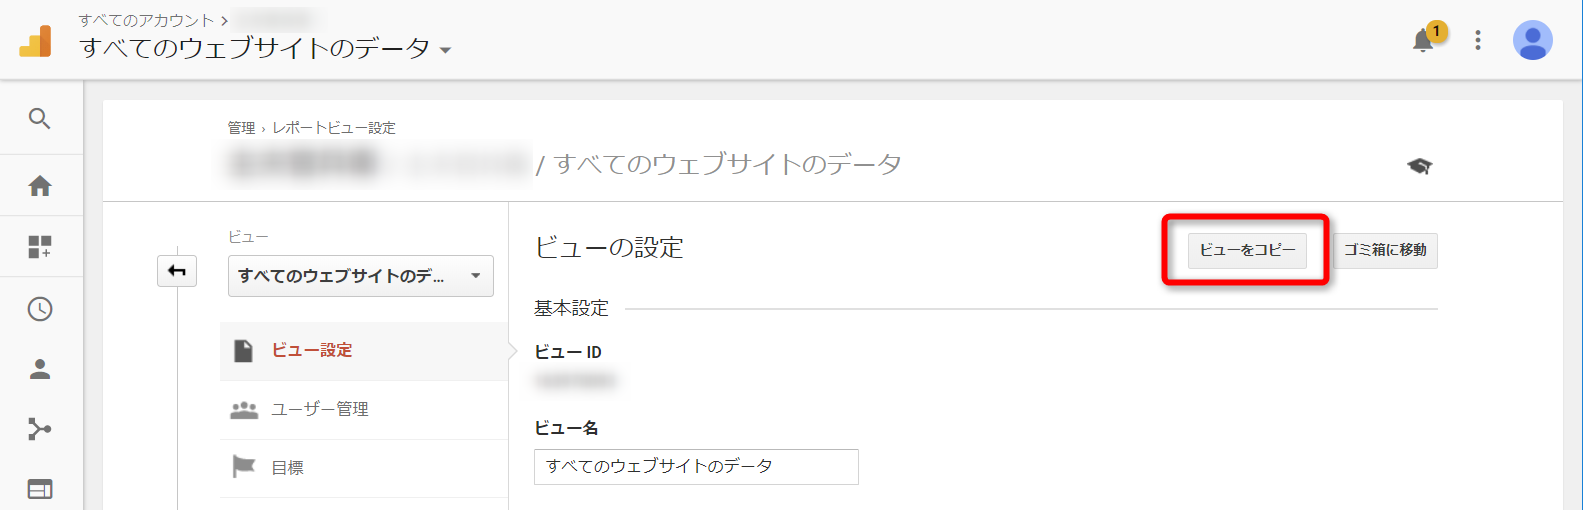Screen dimensions: 1583x510
Task: Go to Home via house icon
Action: 40,186
